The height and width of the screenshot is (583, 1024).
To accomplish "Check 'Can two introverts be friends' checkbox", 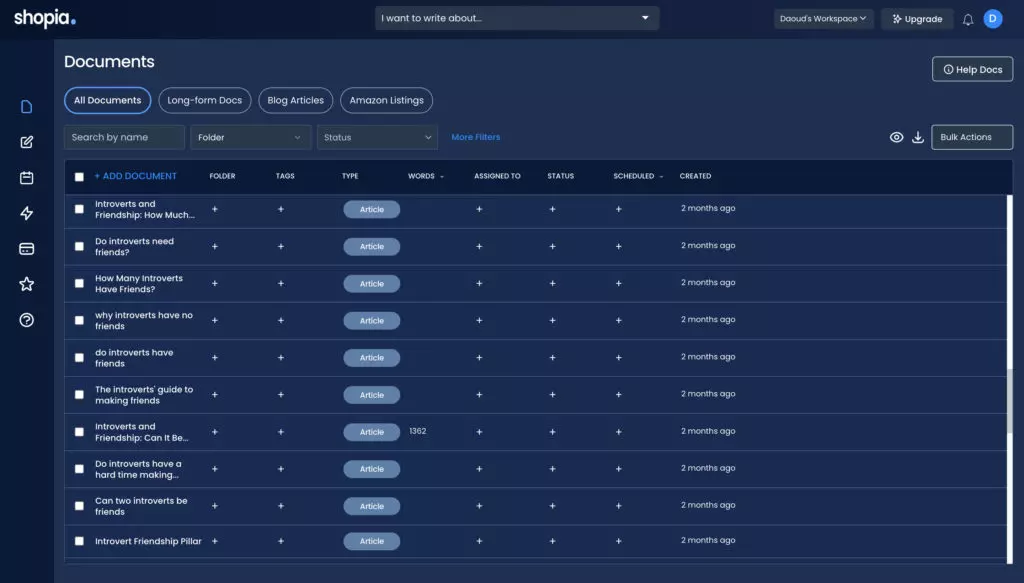I will 79,506.
